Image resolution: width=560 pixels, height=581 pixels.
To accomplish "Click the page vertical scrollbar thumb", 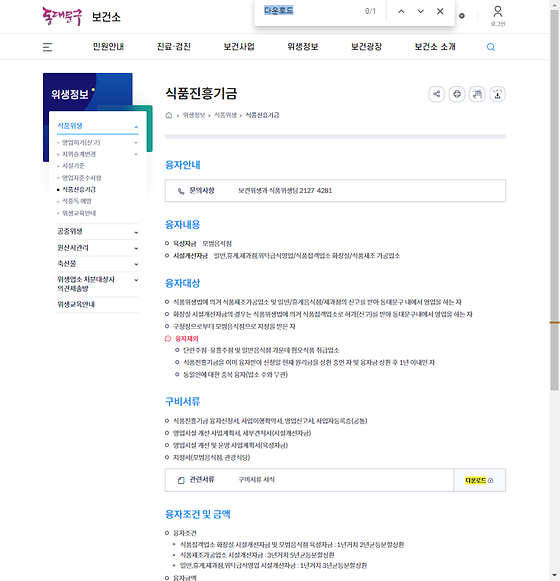I will coord(554,200).
